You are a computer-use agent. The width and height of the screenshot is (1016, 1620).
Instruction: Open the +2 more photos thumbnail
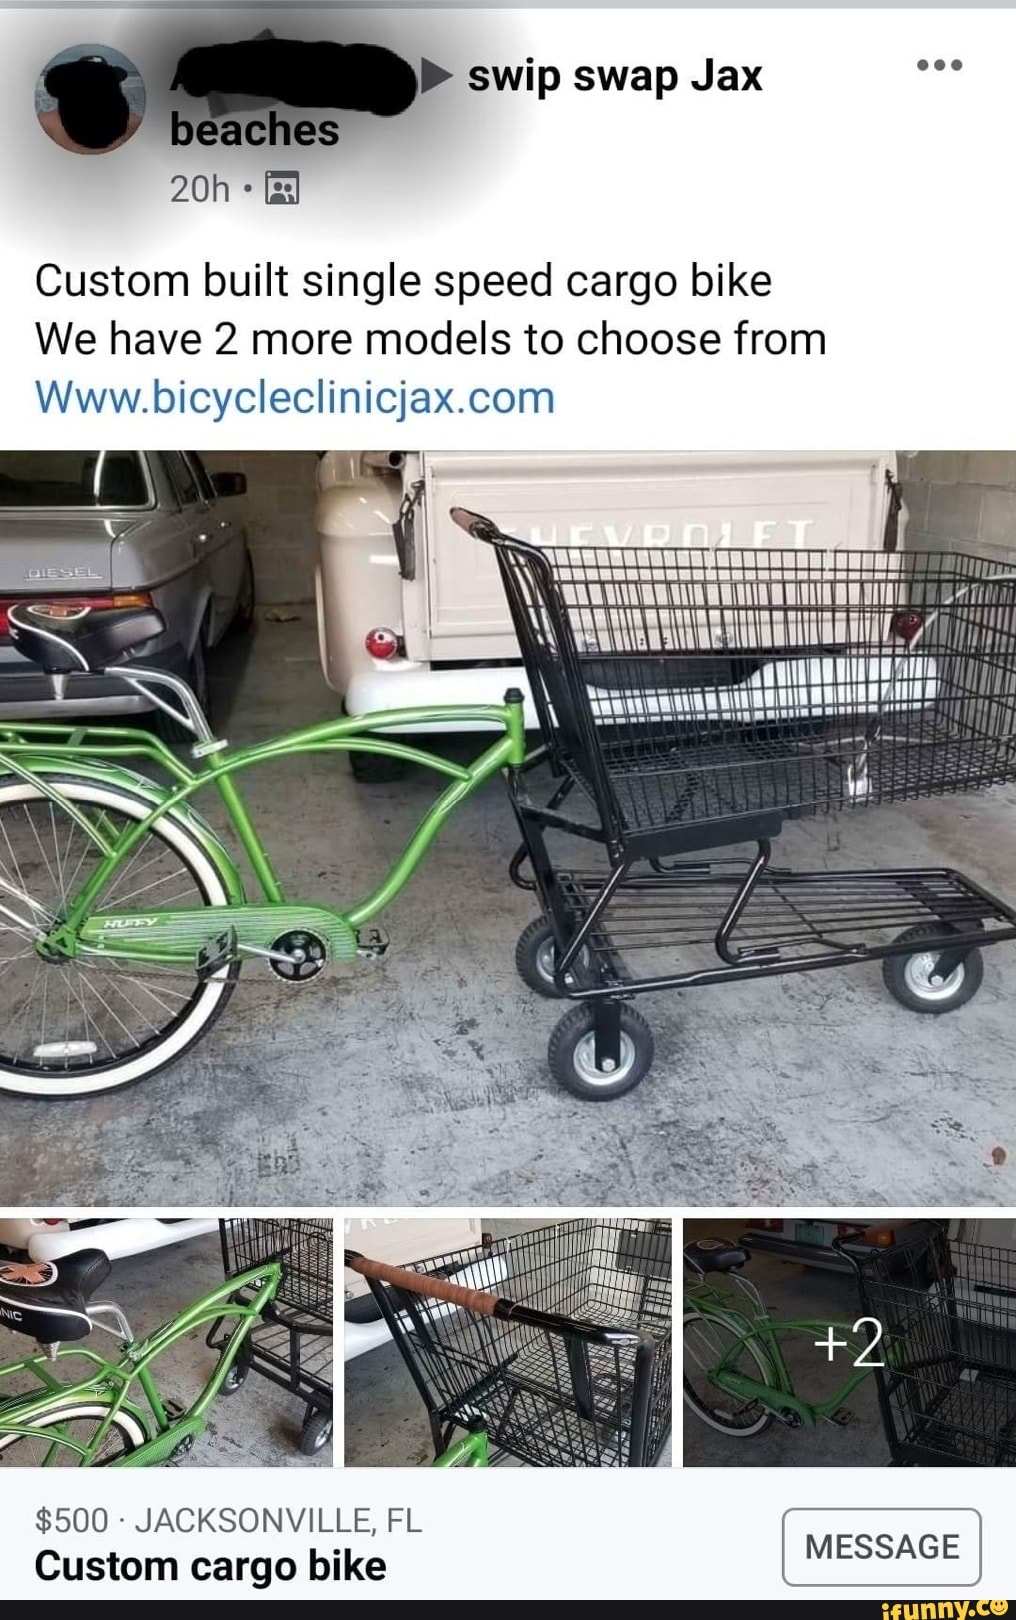pyautogui.click(x=850, y=1342)
